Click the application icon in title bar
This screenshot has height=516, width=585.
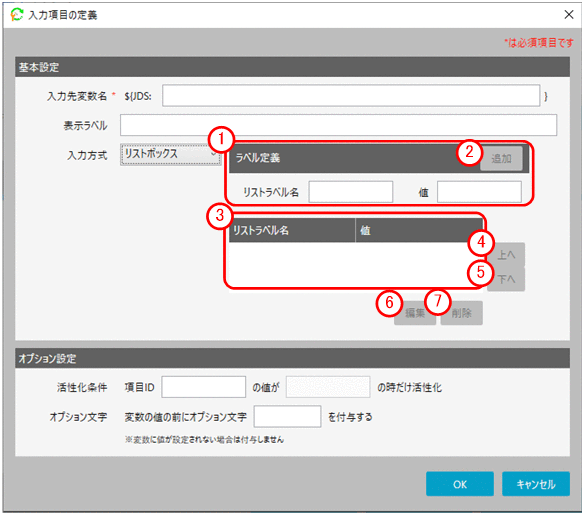point(17,15)
